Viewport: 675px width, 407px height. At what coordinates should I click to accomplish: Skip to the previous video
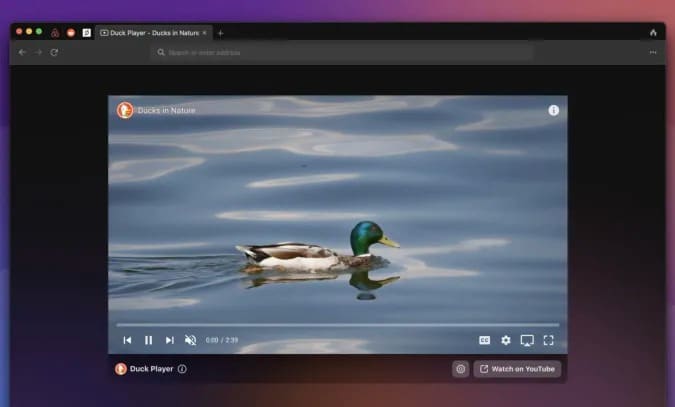pyautogui.click(x=127, y=340)
